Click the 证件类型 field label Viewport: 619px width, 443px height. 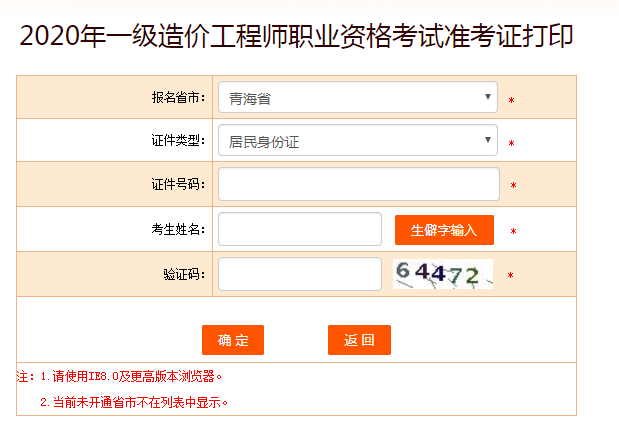click(x=178, y=141)
